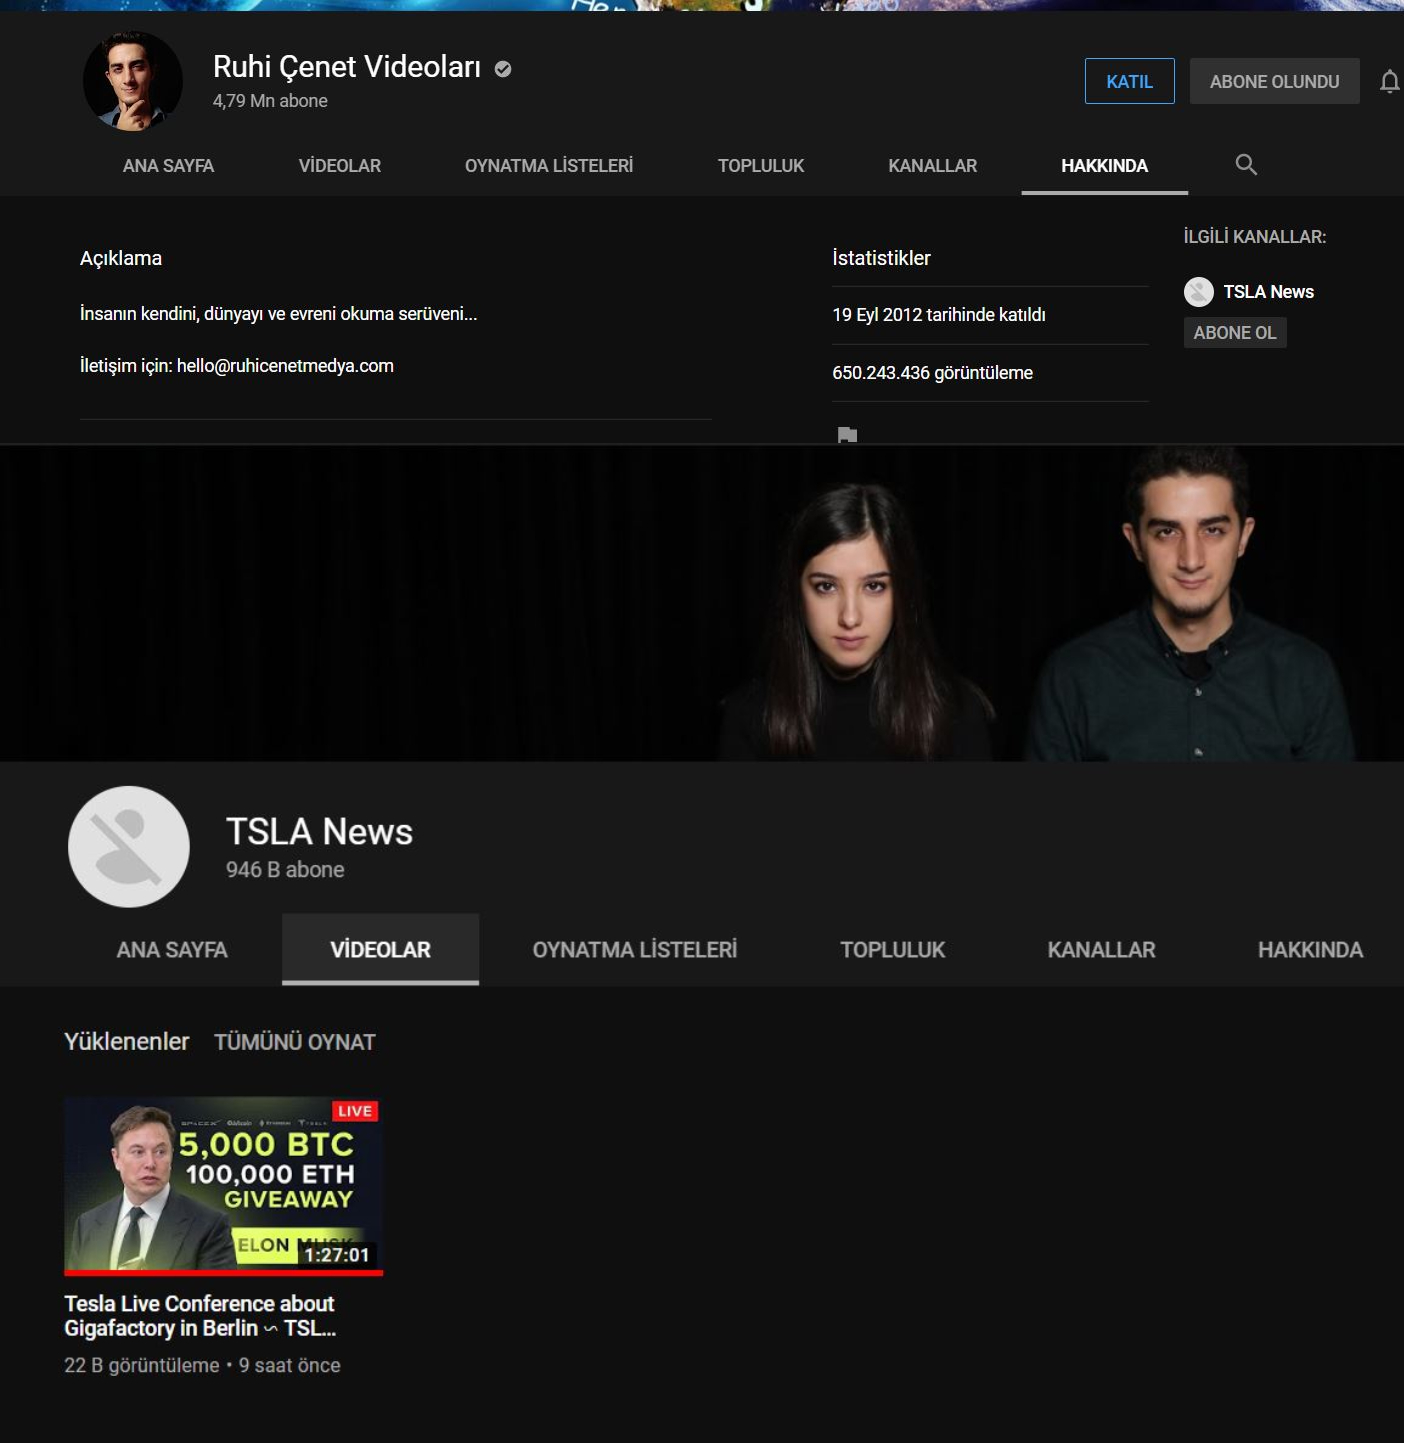Click the 1:27:01 duration label on thumbnail

click(x=337, y=1255)
